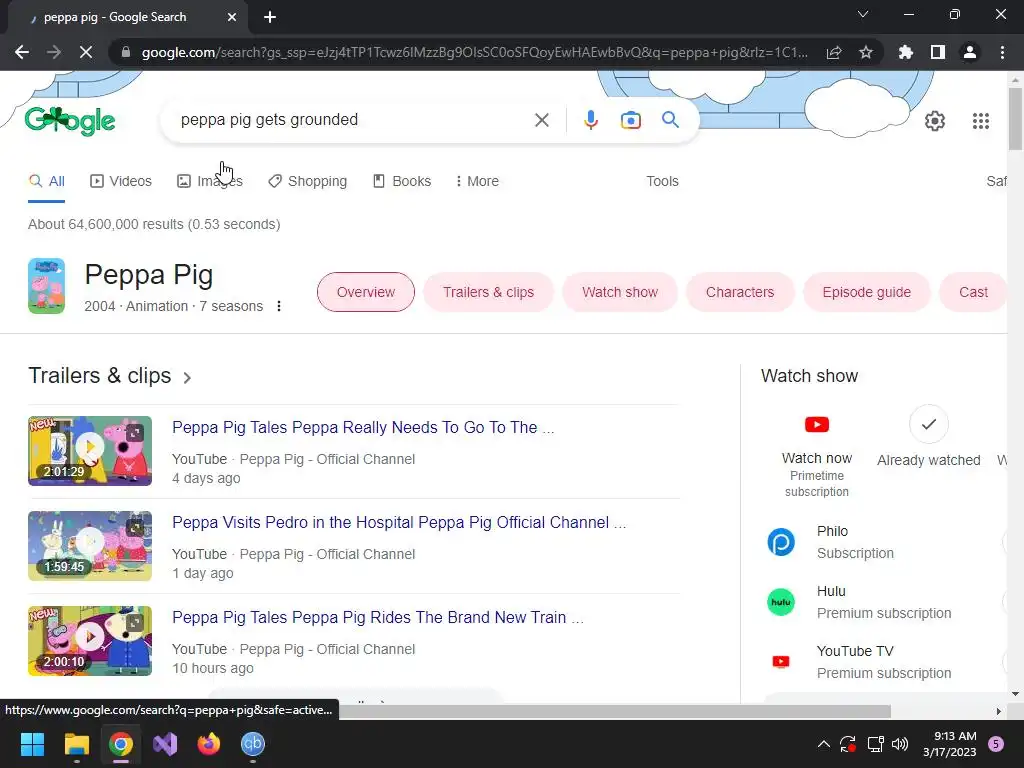Image resolution: width=1024 pixels, height=768 pixels.
Task: Click the blue search magnifier button
Action: tap(670, 120)
